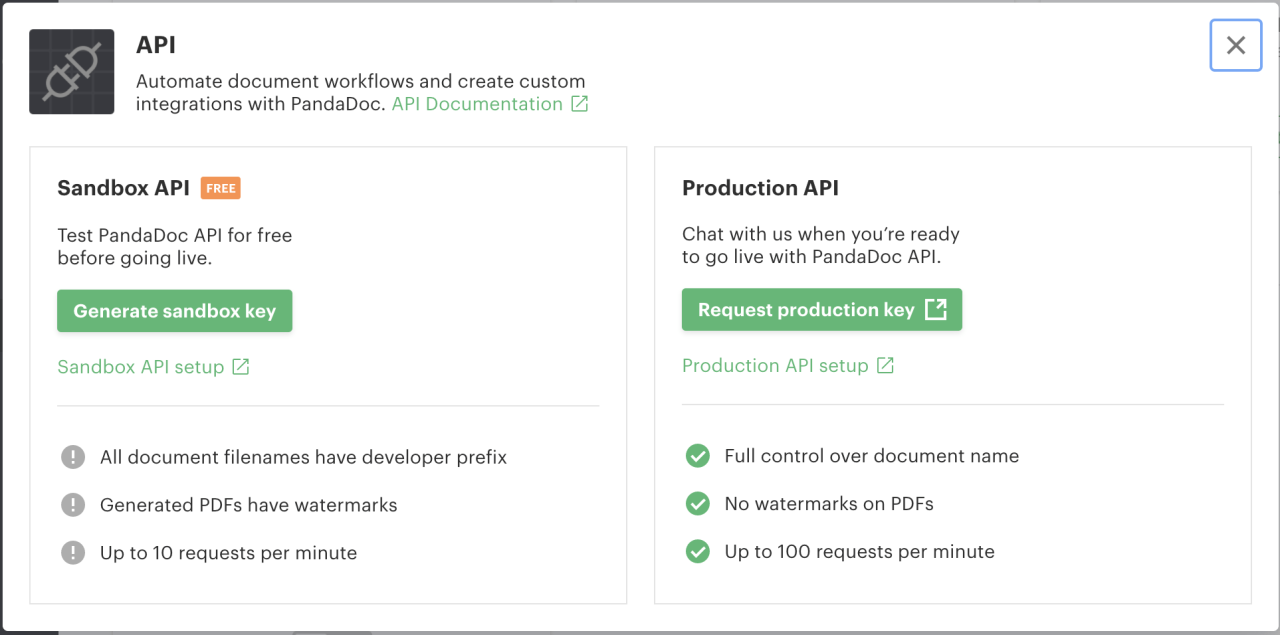Click checkmark beside 100 requests per minute
Viewport: 1280px width, 635px height.
[697, 551]
